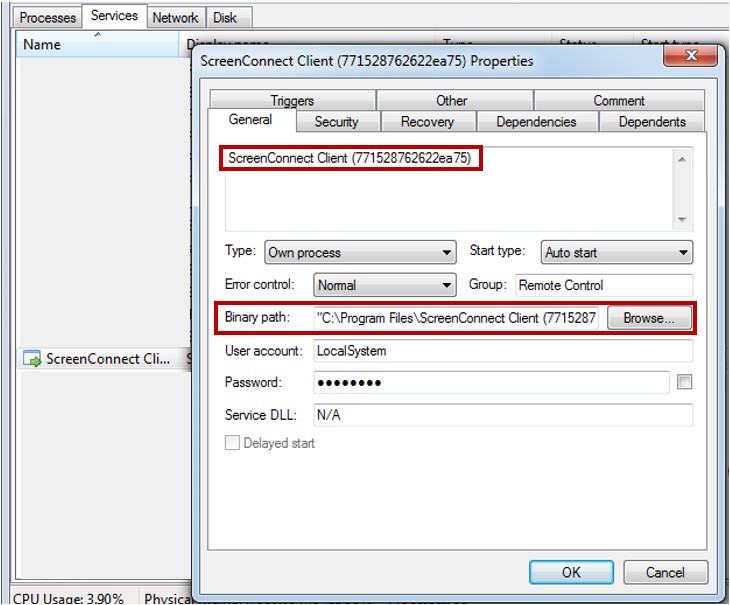Expand the Type dropdown showing Own process

360,252
